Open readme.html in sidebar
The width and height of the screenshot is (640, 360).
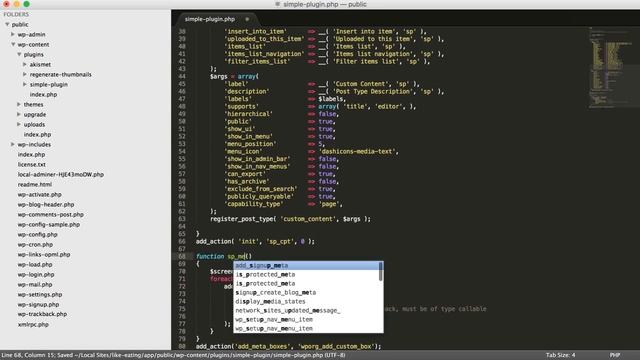[x=35, y=184]
